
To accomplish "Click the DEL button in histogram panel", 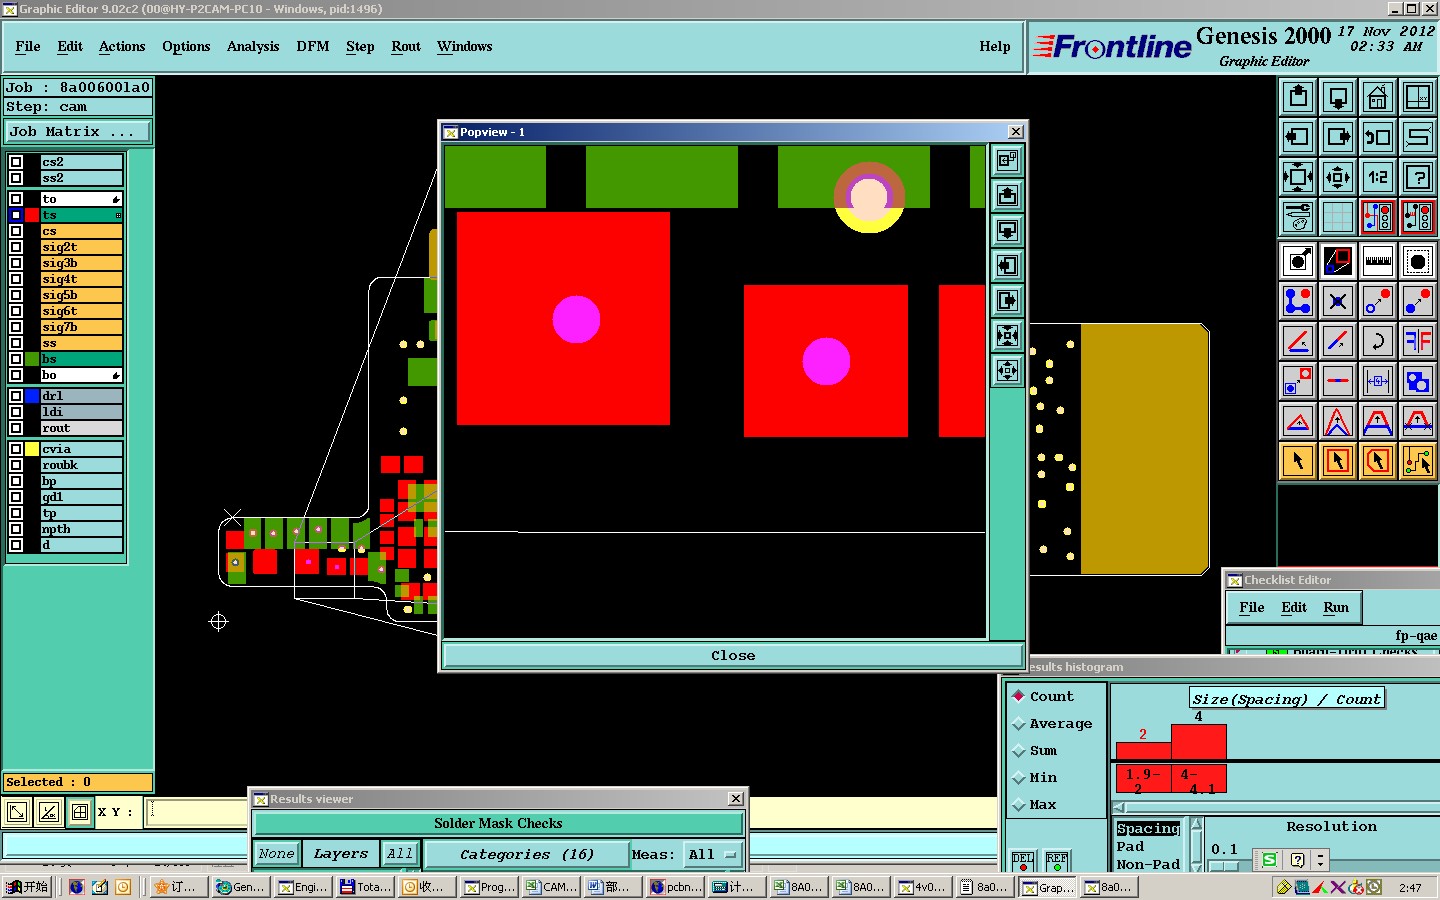I will tap(1022, 860).
